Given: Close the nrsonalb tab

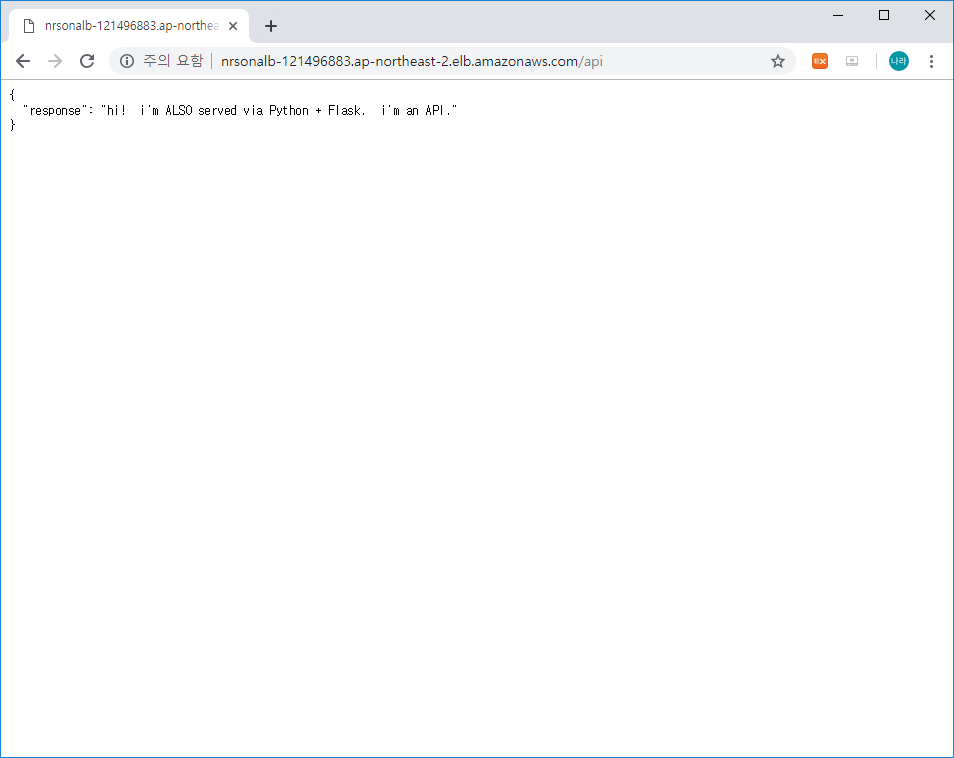Looking at the screenshot, I should pyautogui.click(x=233, y=26).
